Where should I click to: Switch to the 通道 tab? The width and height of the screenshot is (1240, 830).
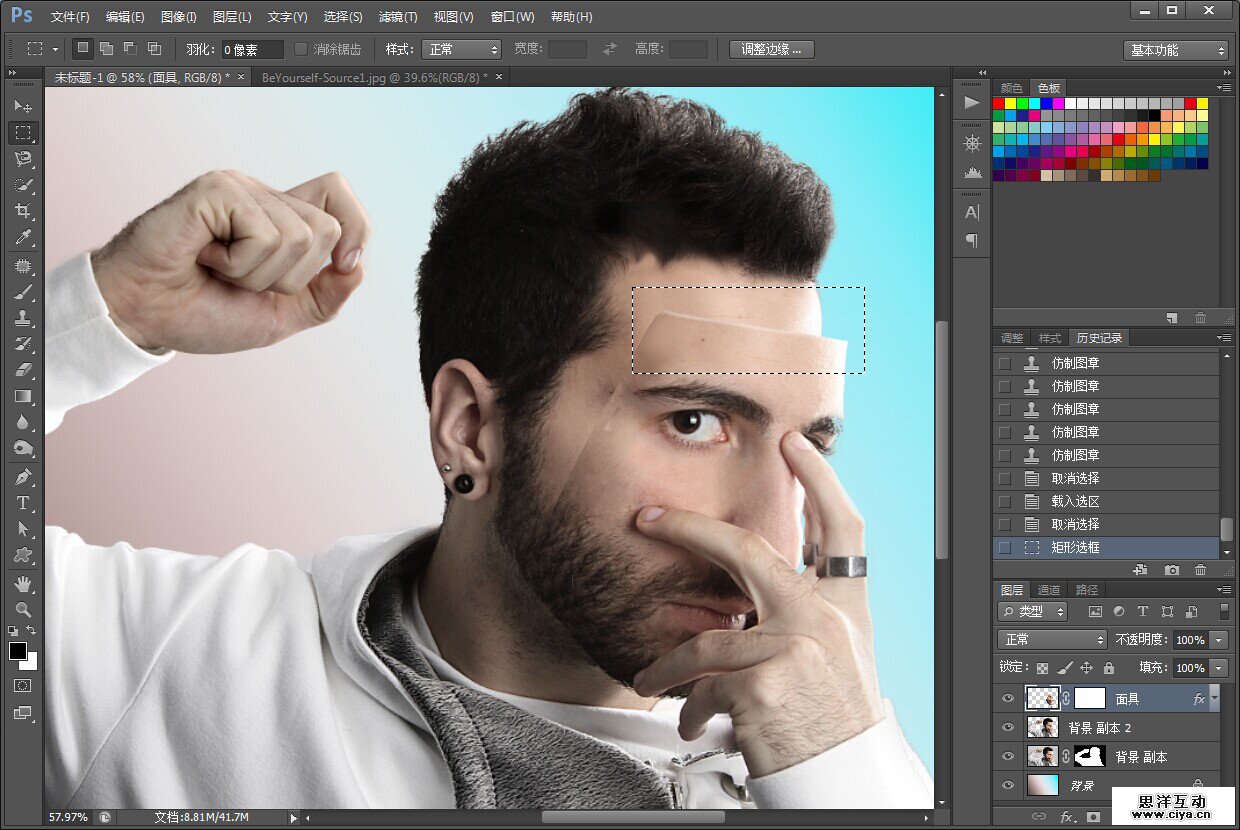point(1048,590)
